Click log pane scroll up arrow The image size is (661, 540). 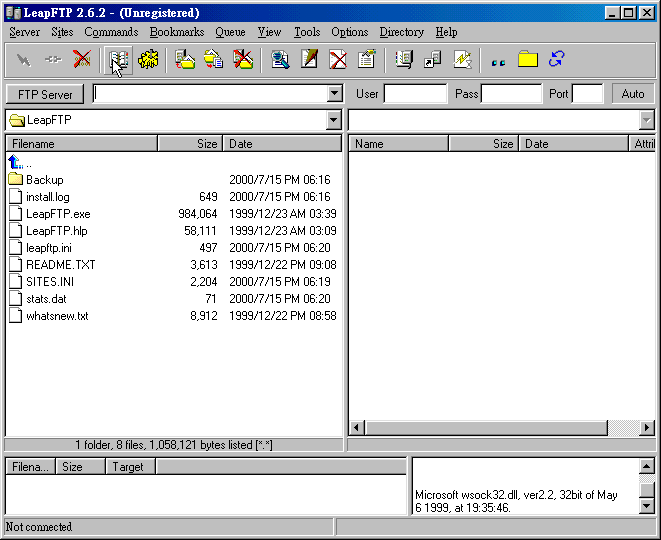pos(647,466)
